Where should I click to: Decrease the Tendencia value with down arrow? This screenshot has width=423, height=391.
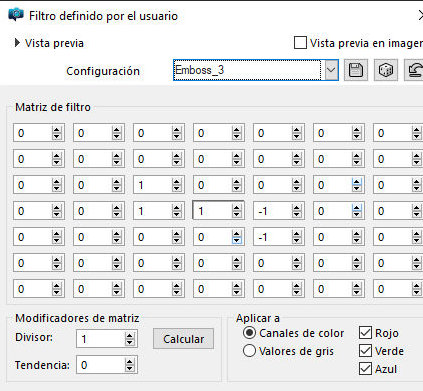(x=129, y=368)
